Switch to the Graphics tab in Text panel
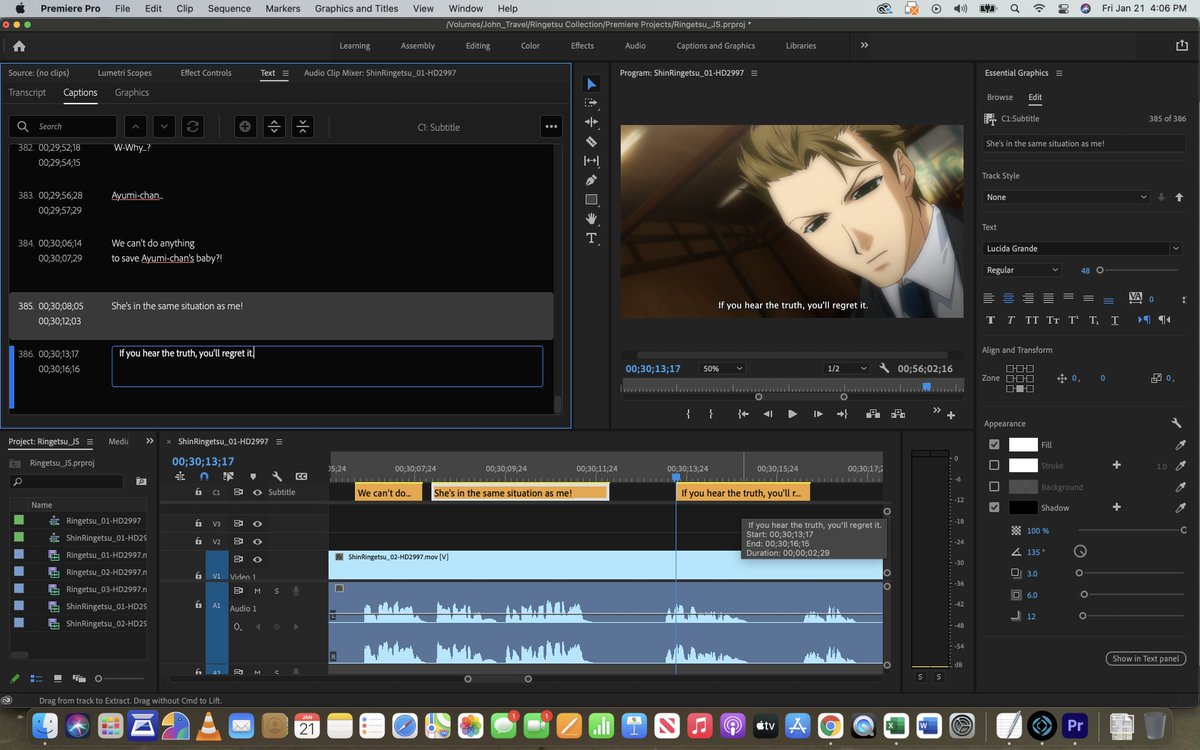 point(132,92)
